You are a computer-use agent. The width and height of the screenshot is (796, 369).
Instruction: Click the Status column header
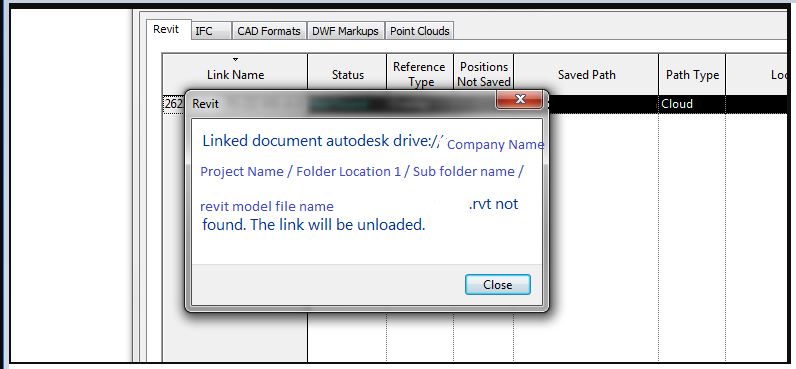(x=347, y=75)
